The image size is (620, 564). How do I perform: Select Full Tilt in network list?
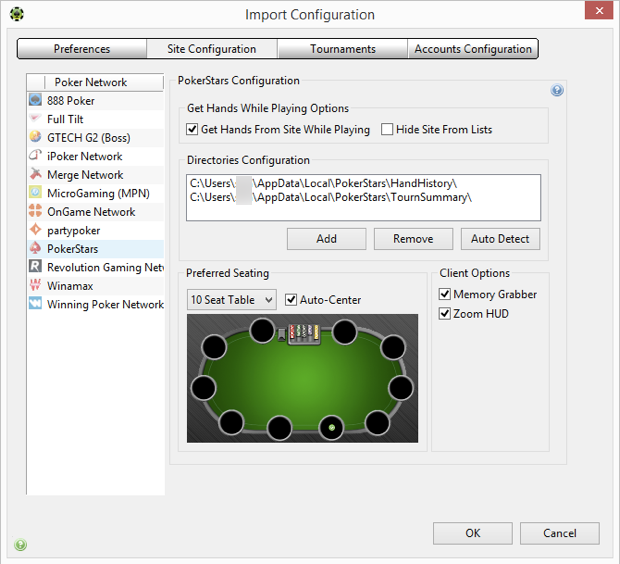tap(96, 119)
